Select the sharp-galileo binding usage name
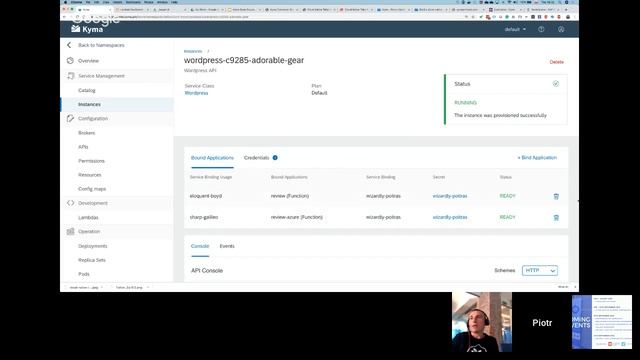The height and width of the screenshot is (360, 640). tap(204, 217)
